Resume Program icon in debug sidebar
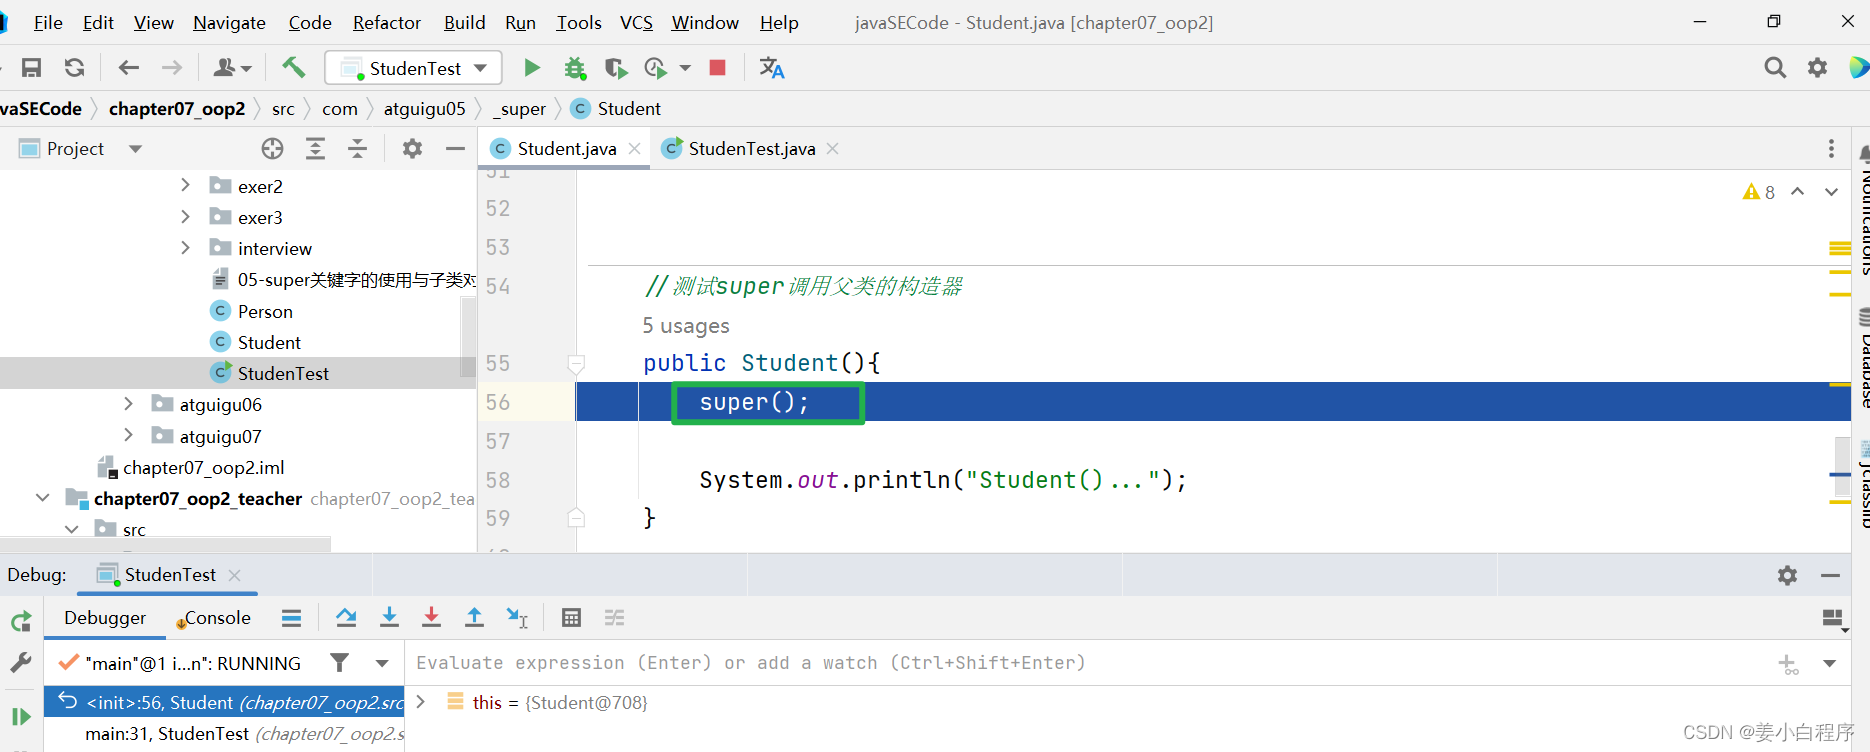Image resolution: width=1870 pixels, height=752 pixels. click(21, 716)
